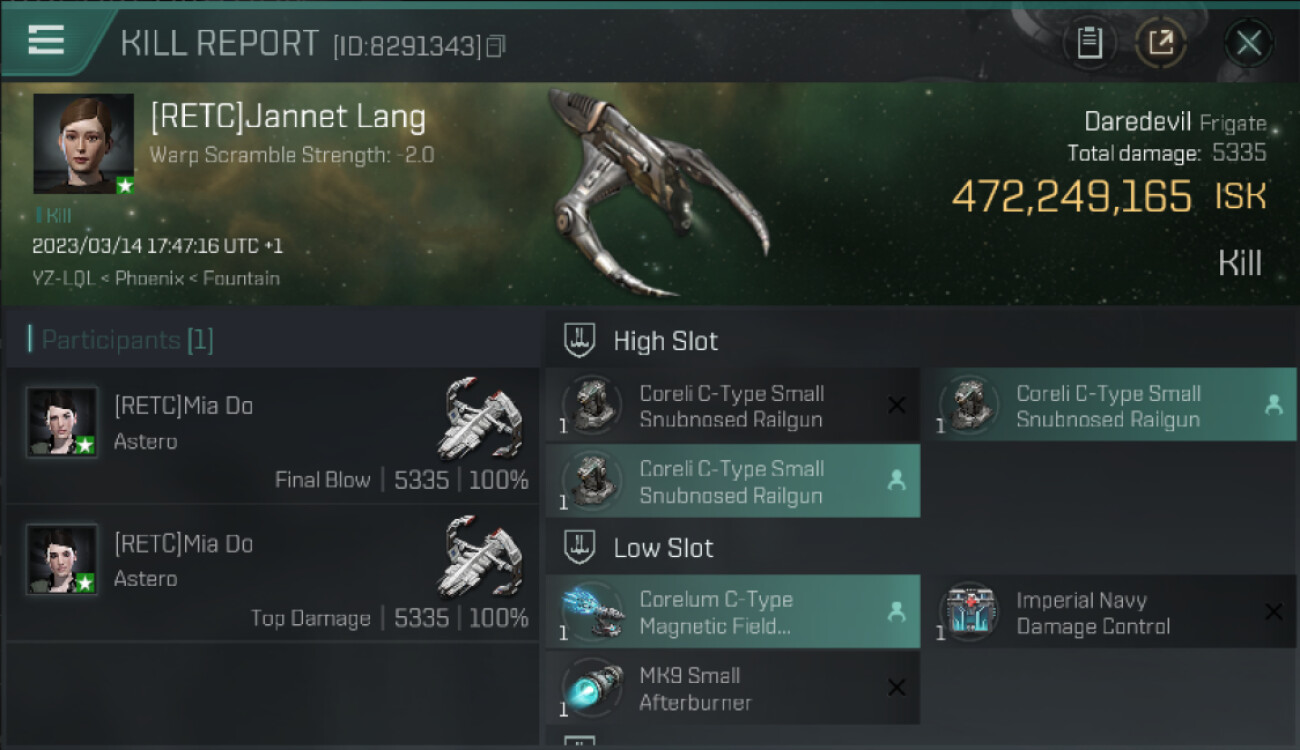Viewport: 1300px width, 750px height.
Task: Select the Imperial Navy Damage Control module
Action: click(x=1108, y=612)
